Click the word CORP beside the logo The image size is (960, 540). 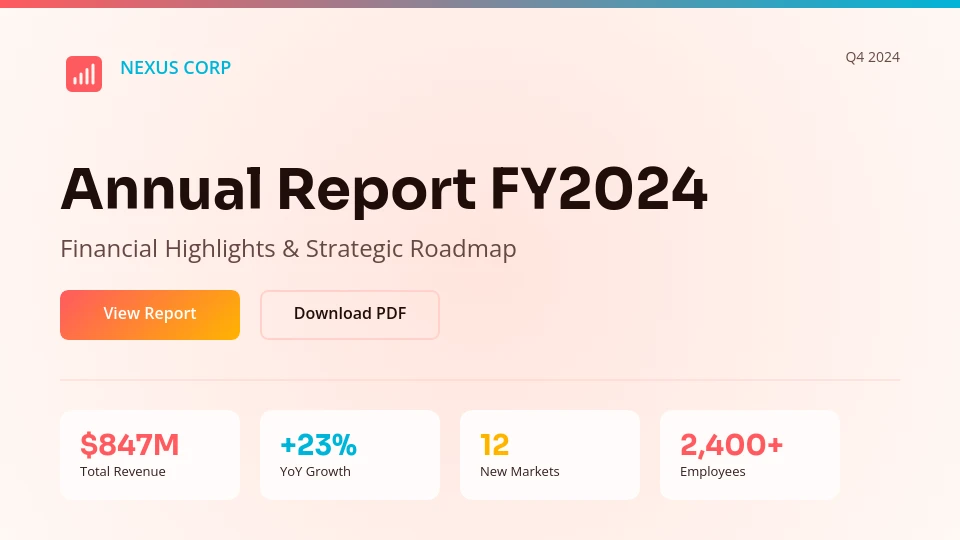[x=206, y=68]
